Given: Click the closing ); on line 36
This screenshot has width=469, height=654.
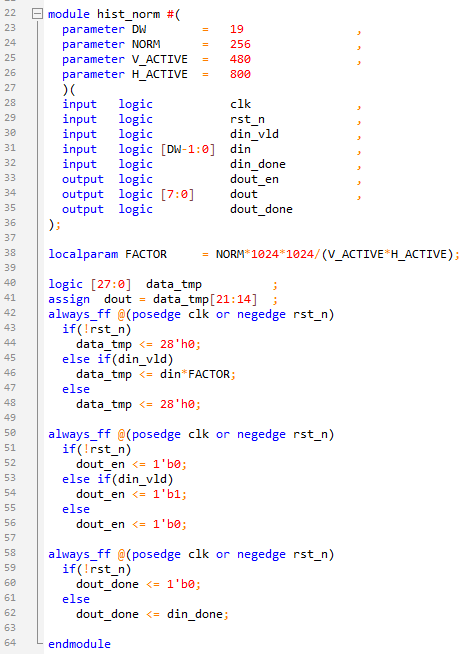Looking at the screenshot, I should click(55, 225).
